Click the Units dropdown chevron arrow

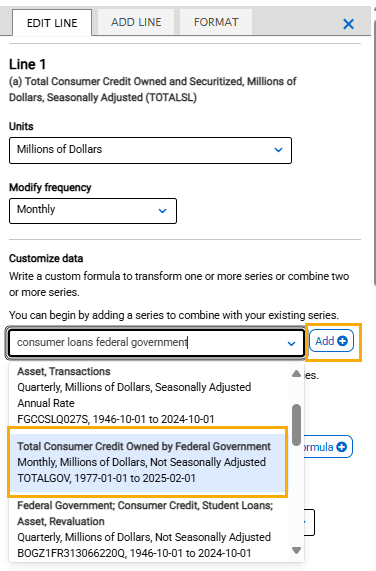(x=278, y=150)
